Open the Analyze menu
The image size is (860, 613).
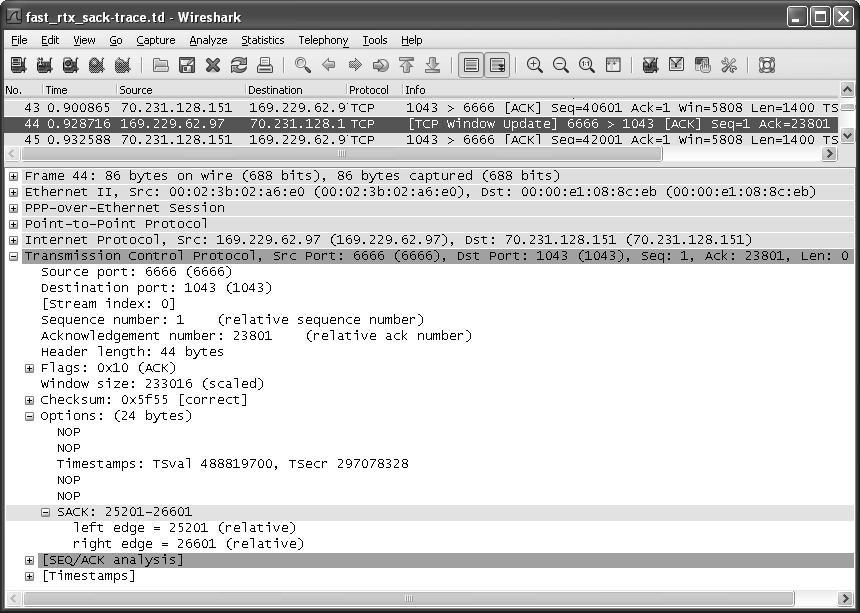coord(208,40)
